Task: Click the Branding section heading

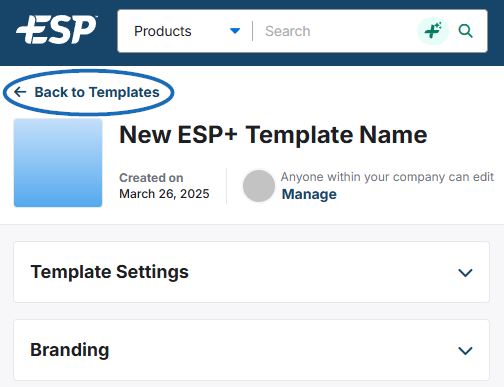Action: pos(70,350)
